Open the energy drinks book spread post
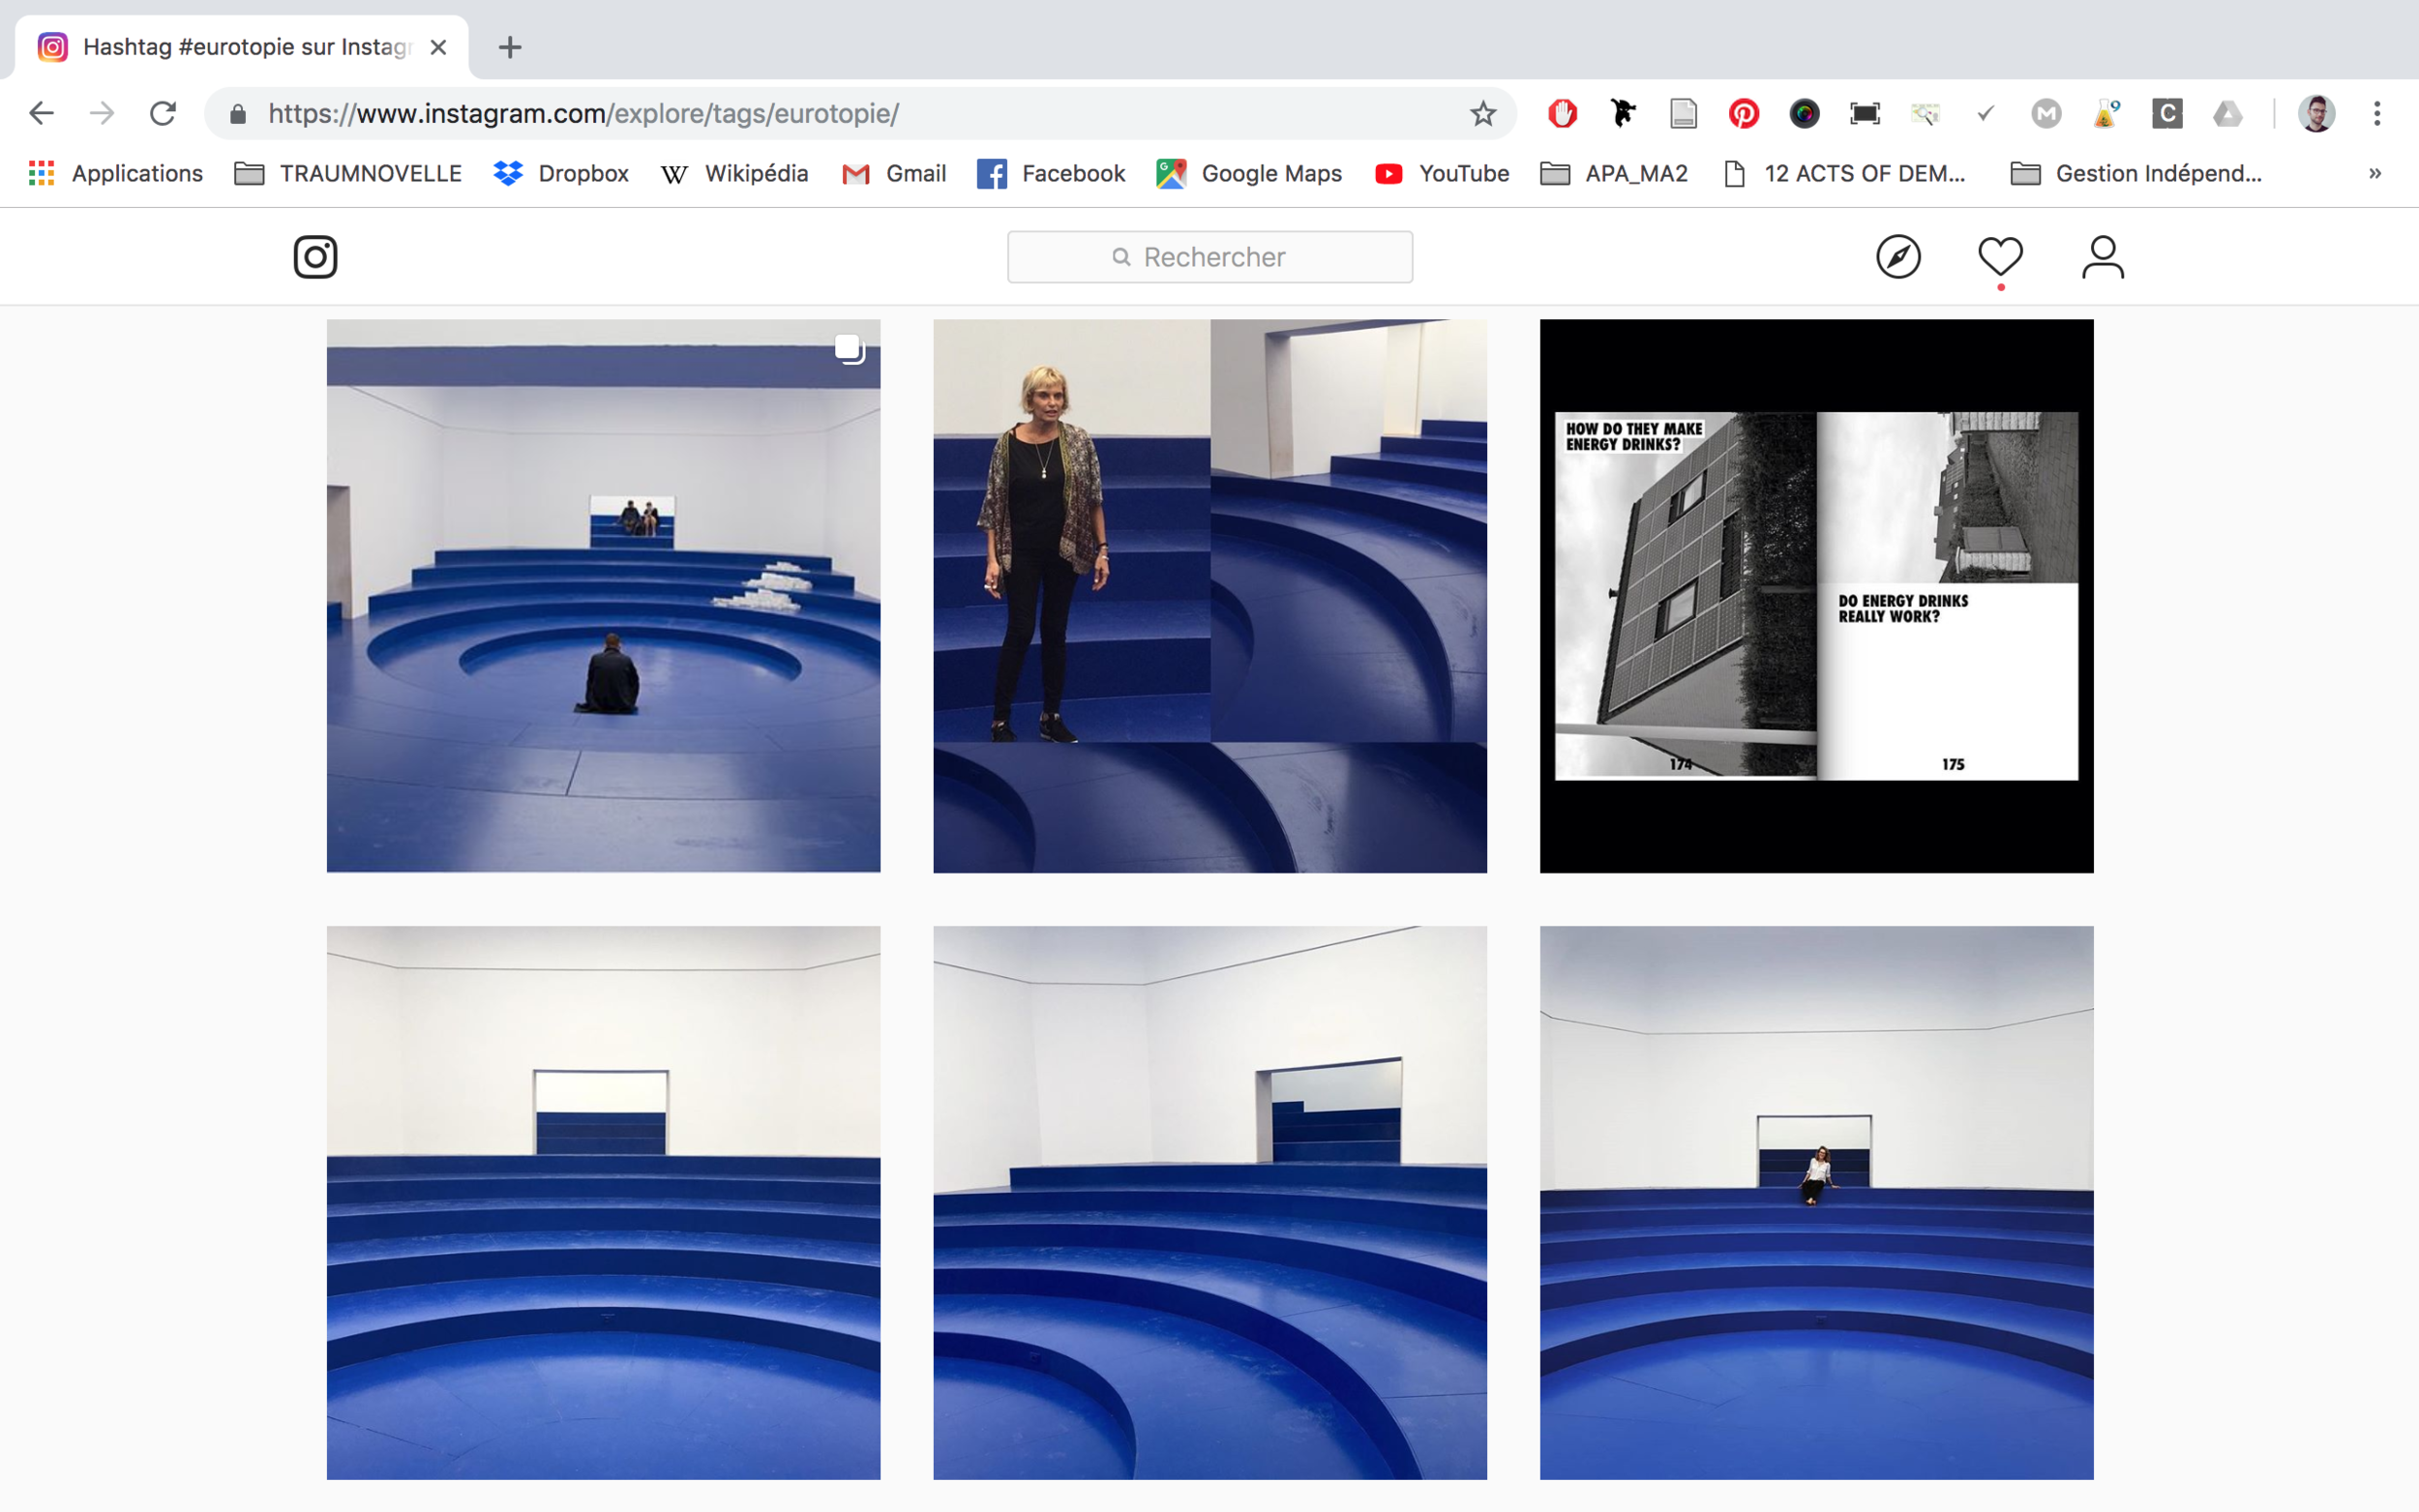The height and width of the screenshot is (1512, 2419). (x=1816, y=596)
